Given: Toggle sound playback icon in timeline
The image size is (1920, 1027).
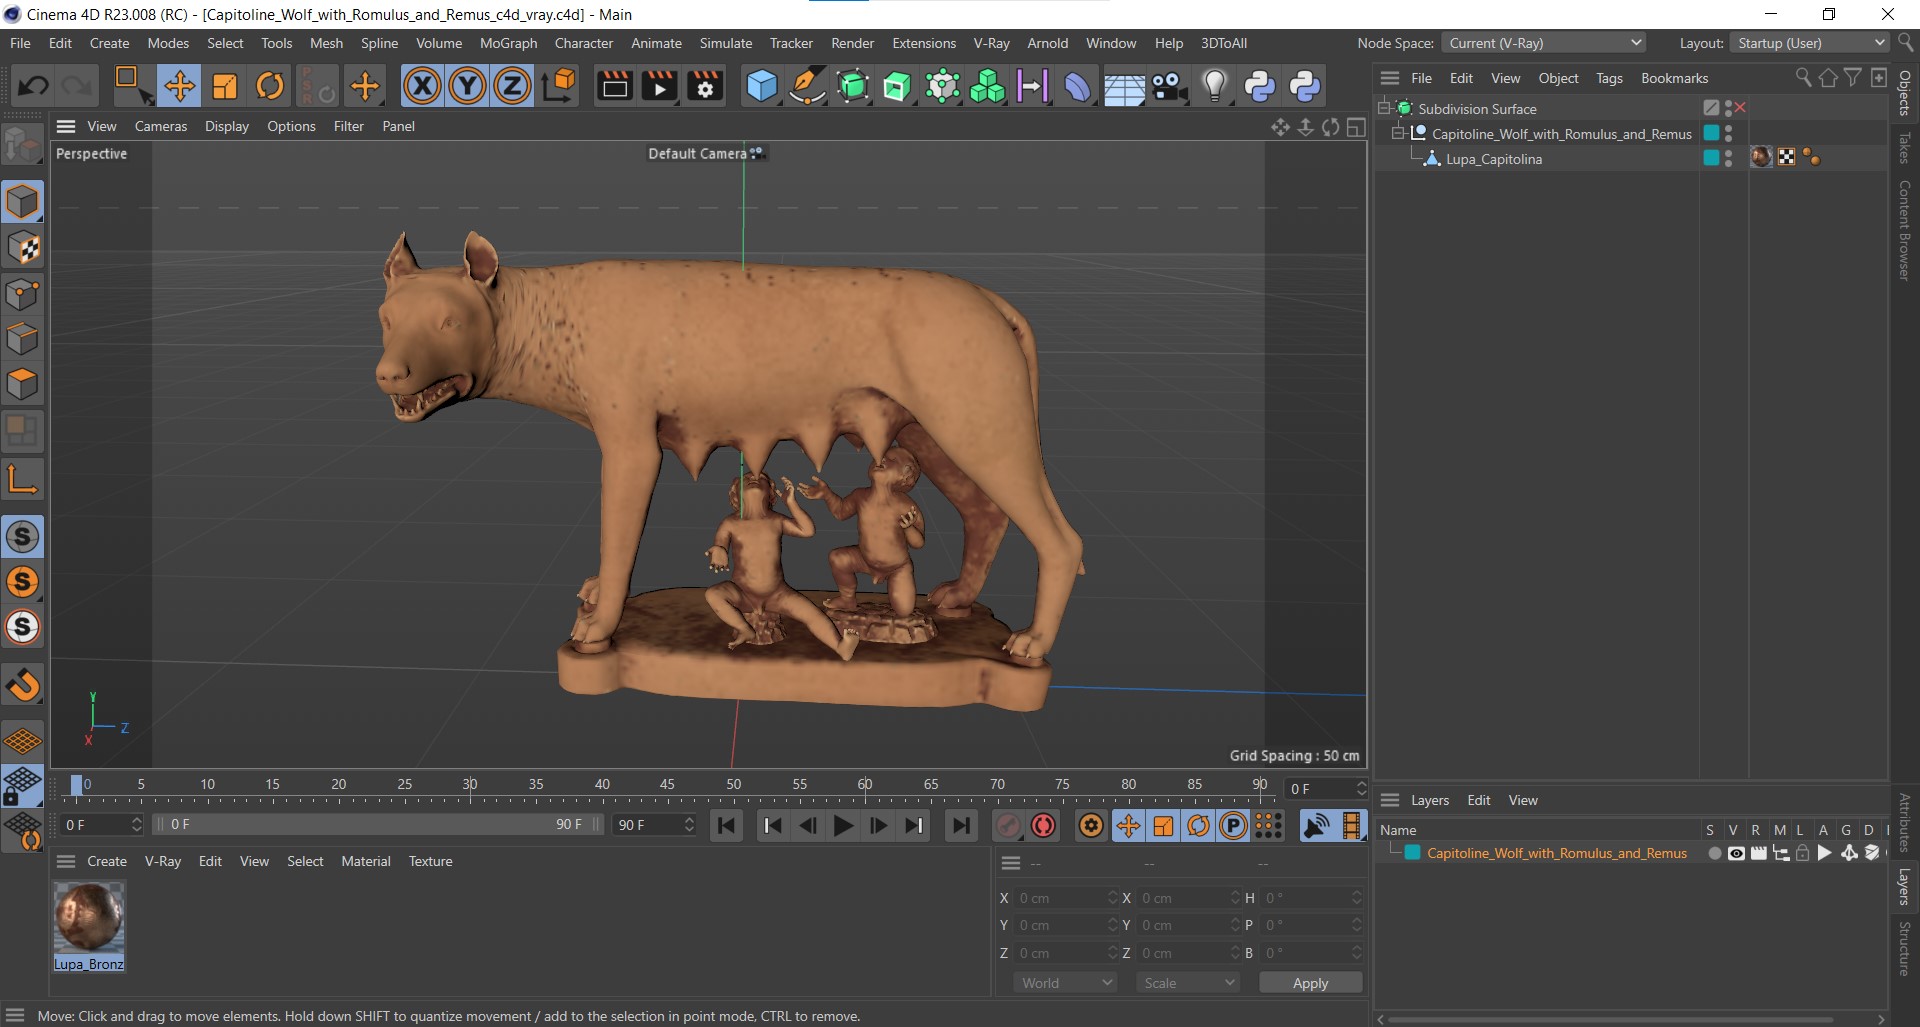Looking at the screenshot, I should point(1317,826).
